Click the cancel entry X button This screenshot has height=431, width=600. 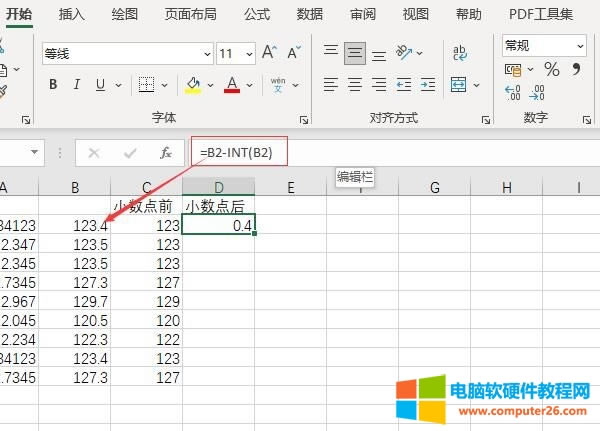pos(94,153)
